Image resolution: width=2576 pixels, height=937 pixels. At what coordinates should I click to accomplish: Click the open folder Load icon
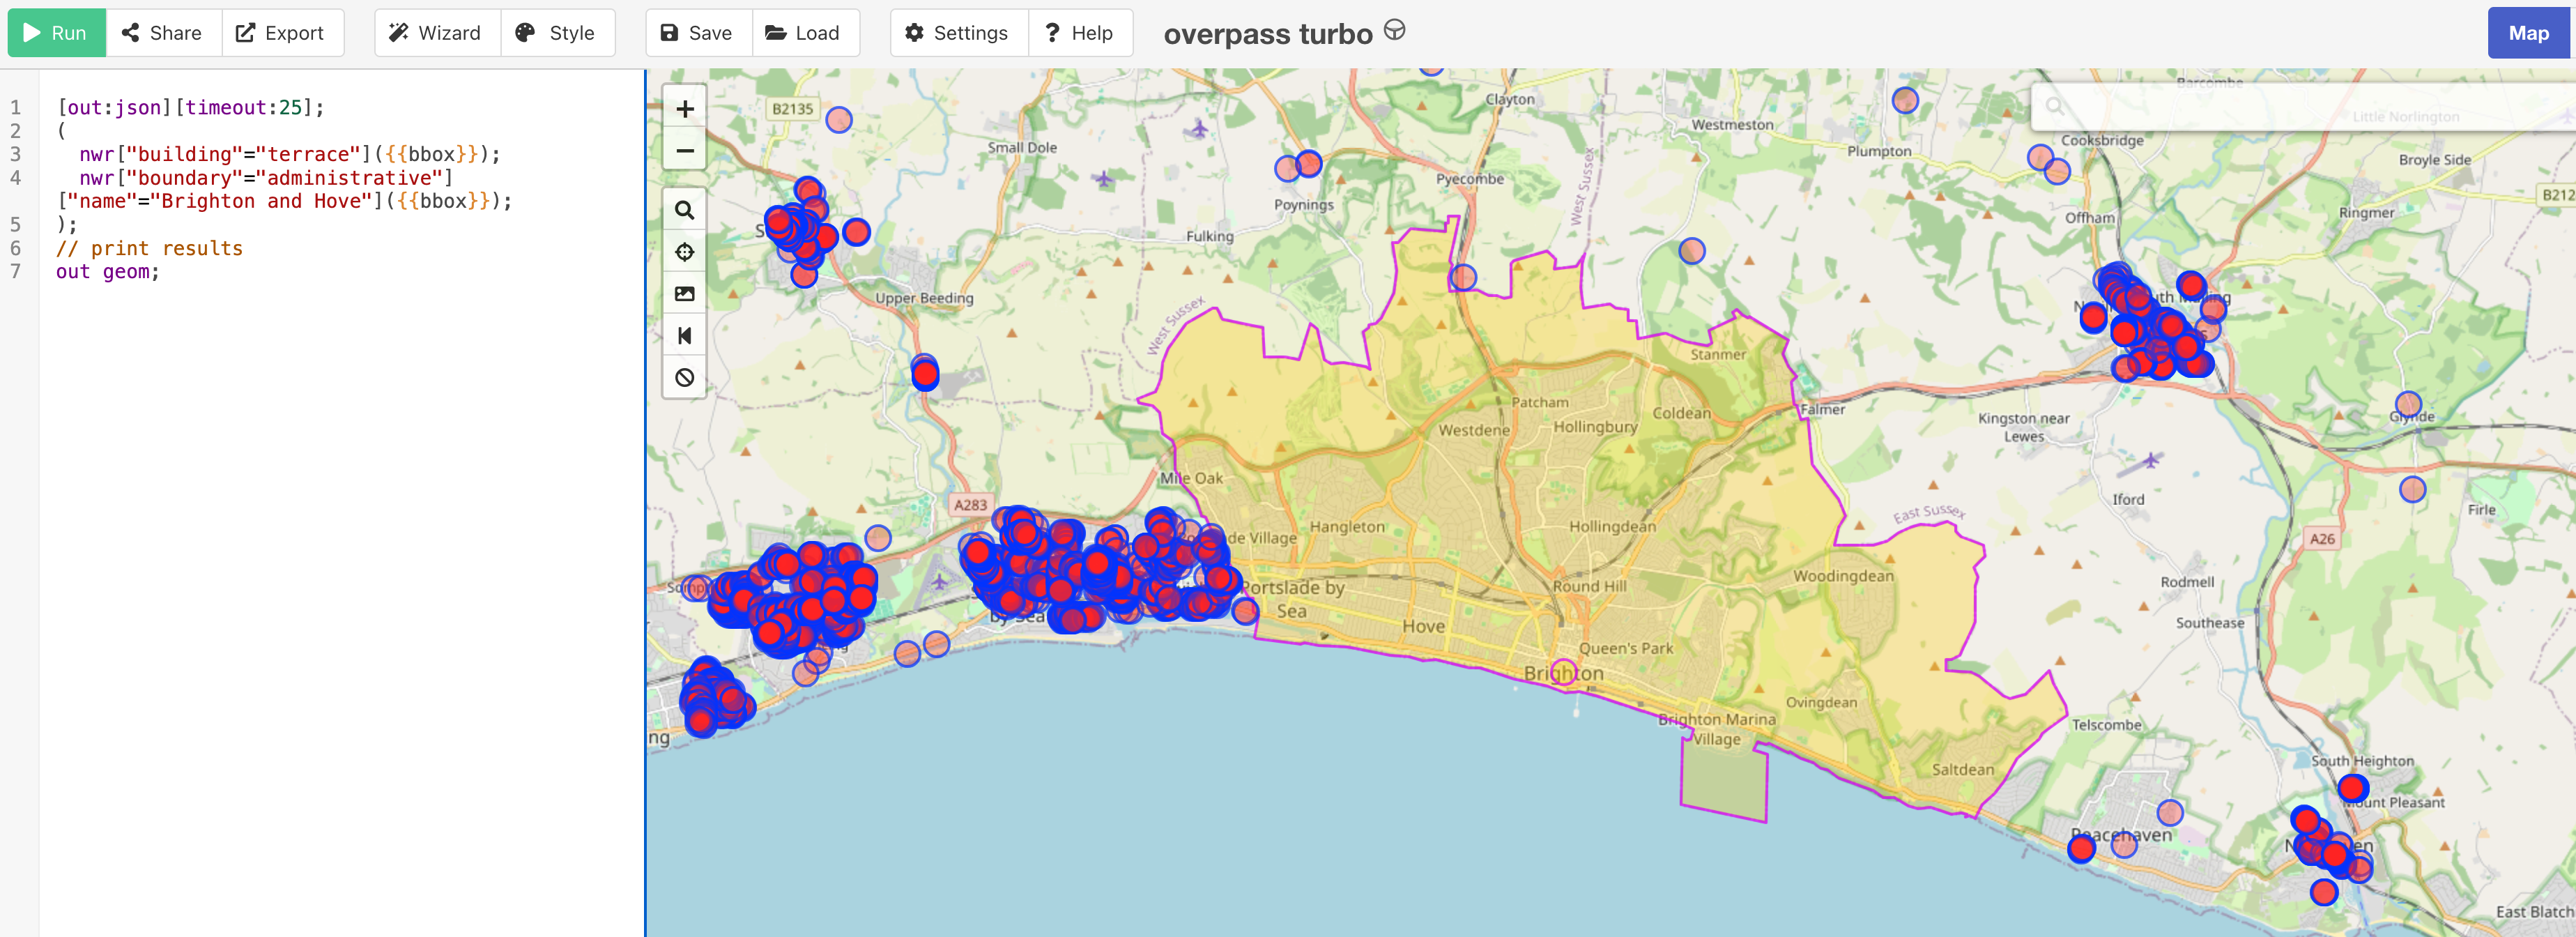[775, 33]
